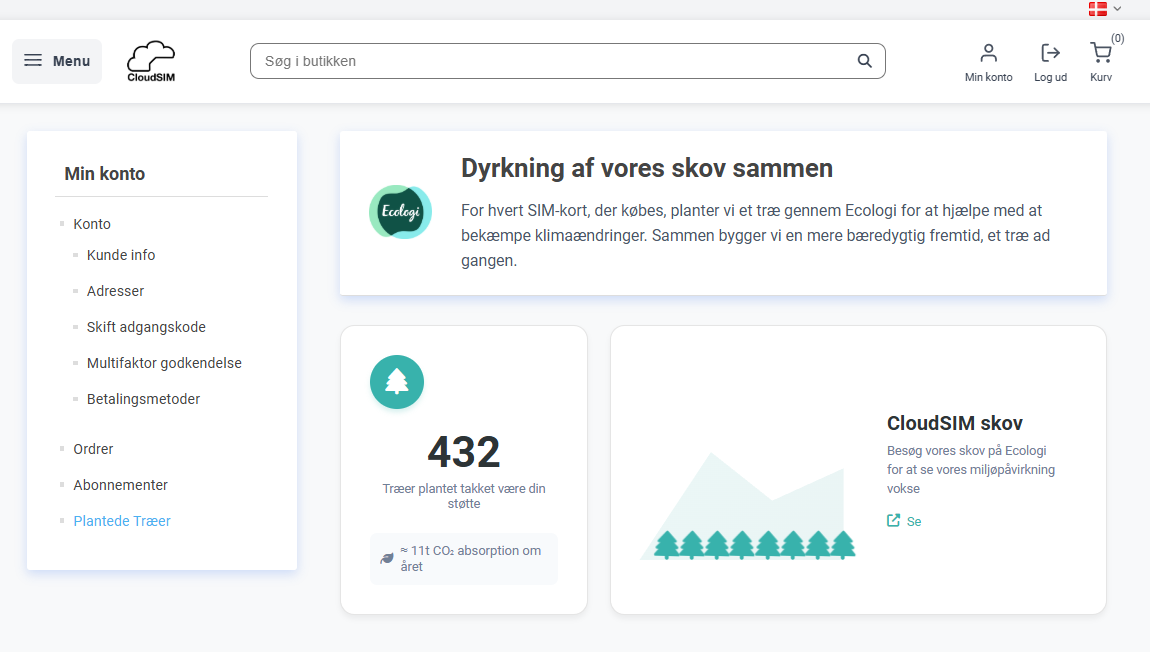Click the 'CloudSIM skov' heading
This screenshot has height=652, width=1150.
pyautogui.click(x=954, y=423)
